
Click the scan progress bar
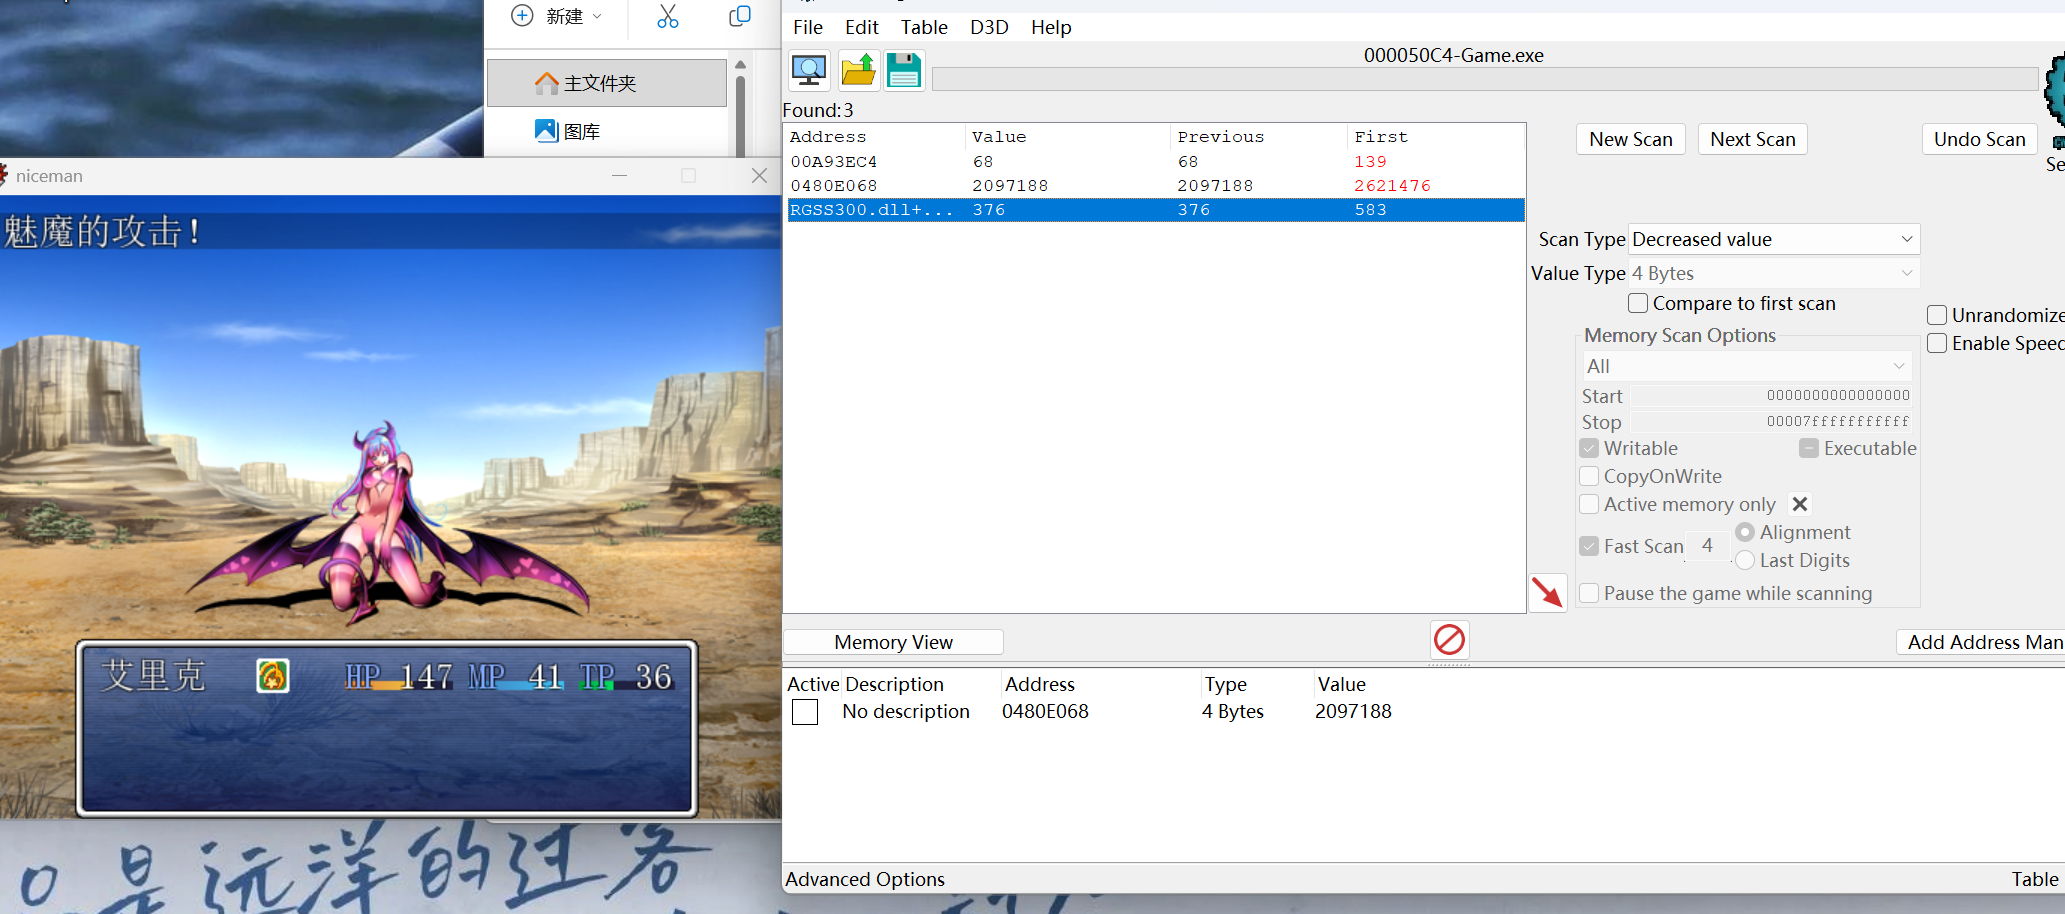pos(1485,79)
